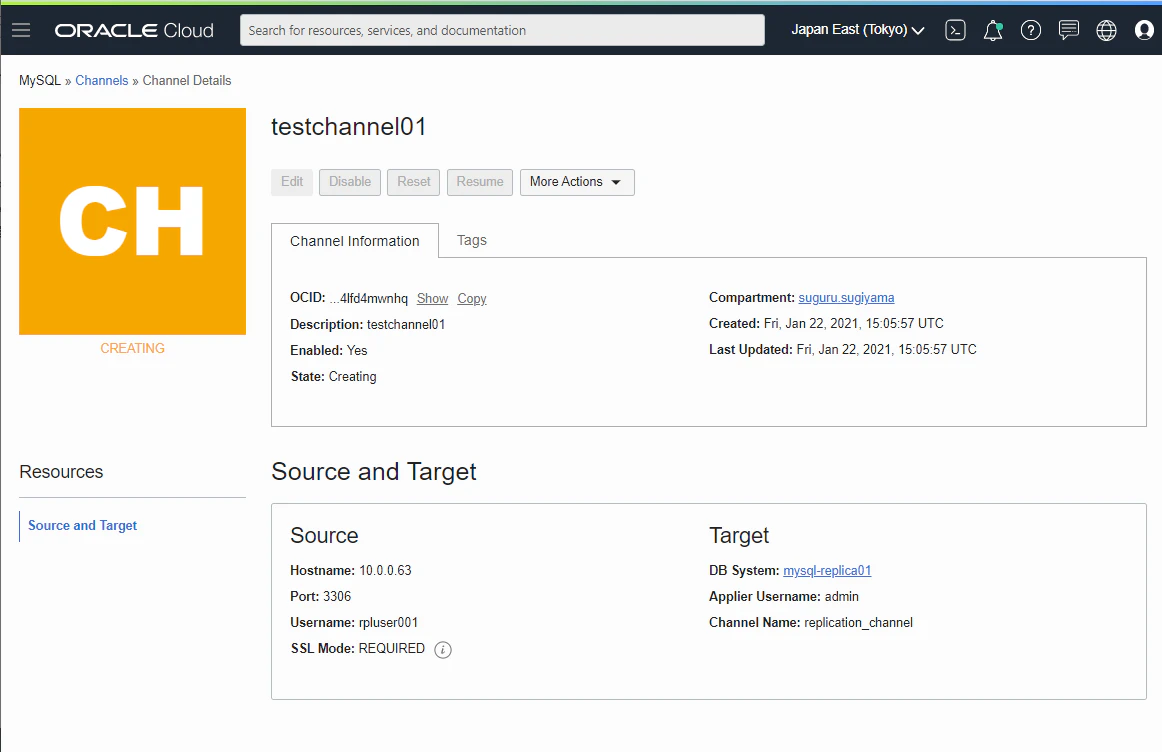Image resolution: width=1162 pixels, height=752 pixels.
Task: Switch to the Tags tab
Action: [471, 240]
